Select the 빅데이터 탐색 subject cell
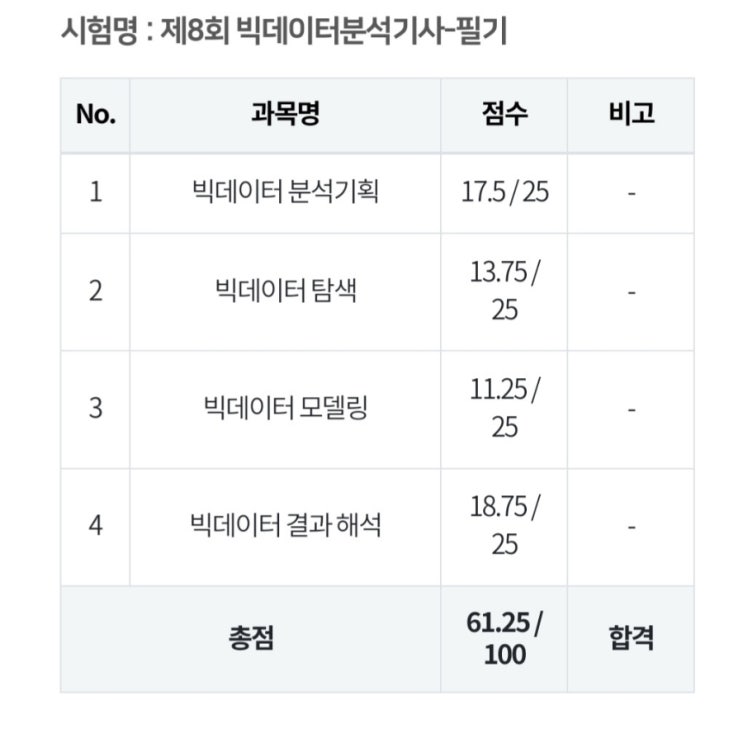Screen dimensions: 743x743 click(x=285, y=292)
